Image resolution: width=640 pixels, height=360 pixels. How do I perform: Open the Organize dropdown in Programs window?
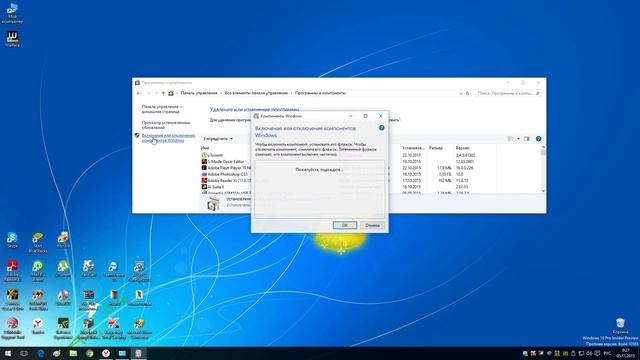pyautogui.click(x=218, y=139)
